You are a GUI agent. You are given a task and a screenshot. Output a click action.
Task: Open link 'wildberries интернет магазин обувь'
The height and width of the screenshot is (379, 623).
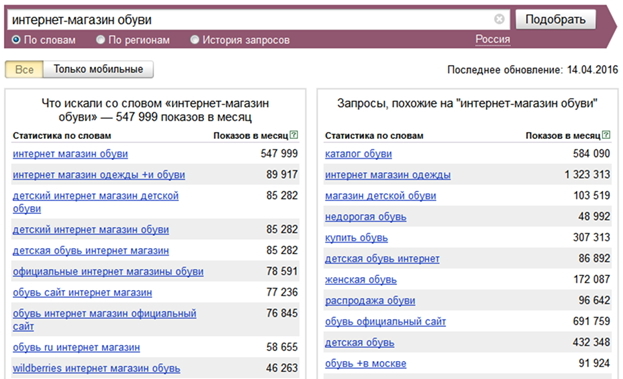click(x=97, y=368)
